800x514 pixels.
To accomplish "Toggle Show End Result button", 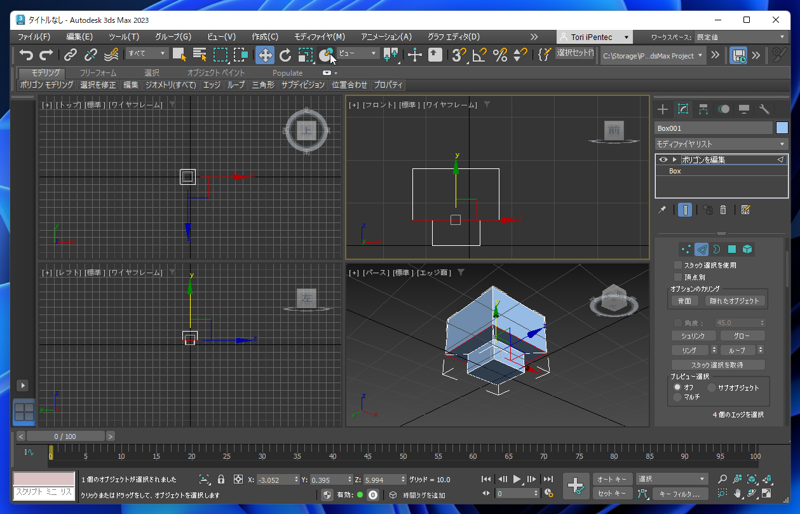I will 685,210.
